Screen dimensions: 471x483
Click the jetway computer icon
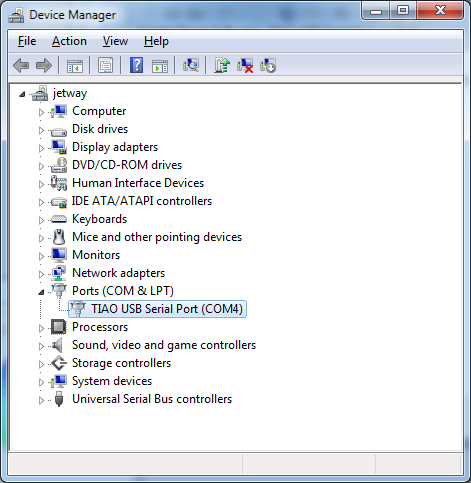click(40, 93)
